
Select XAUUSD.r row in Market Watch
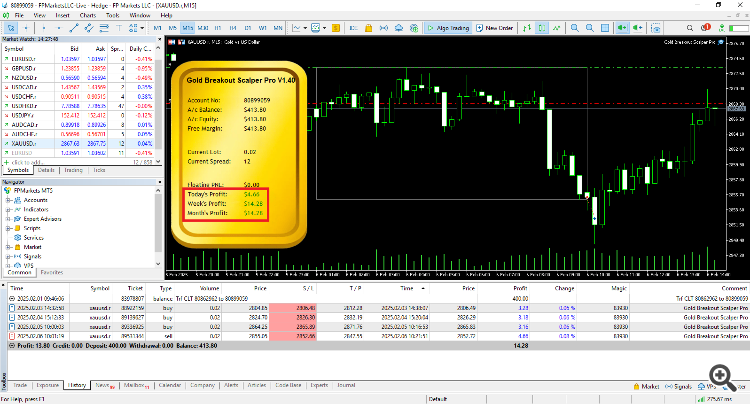click(80, 143)
